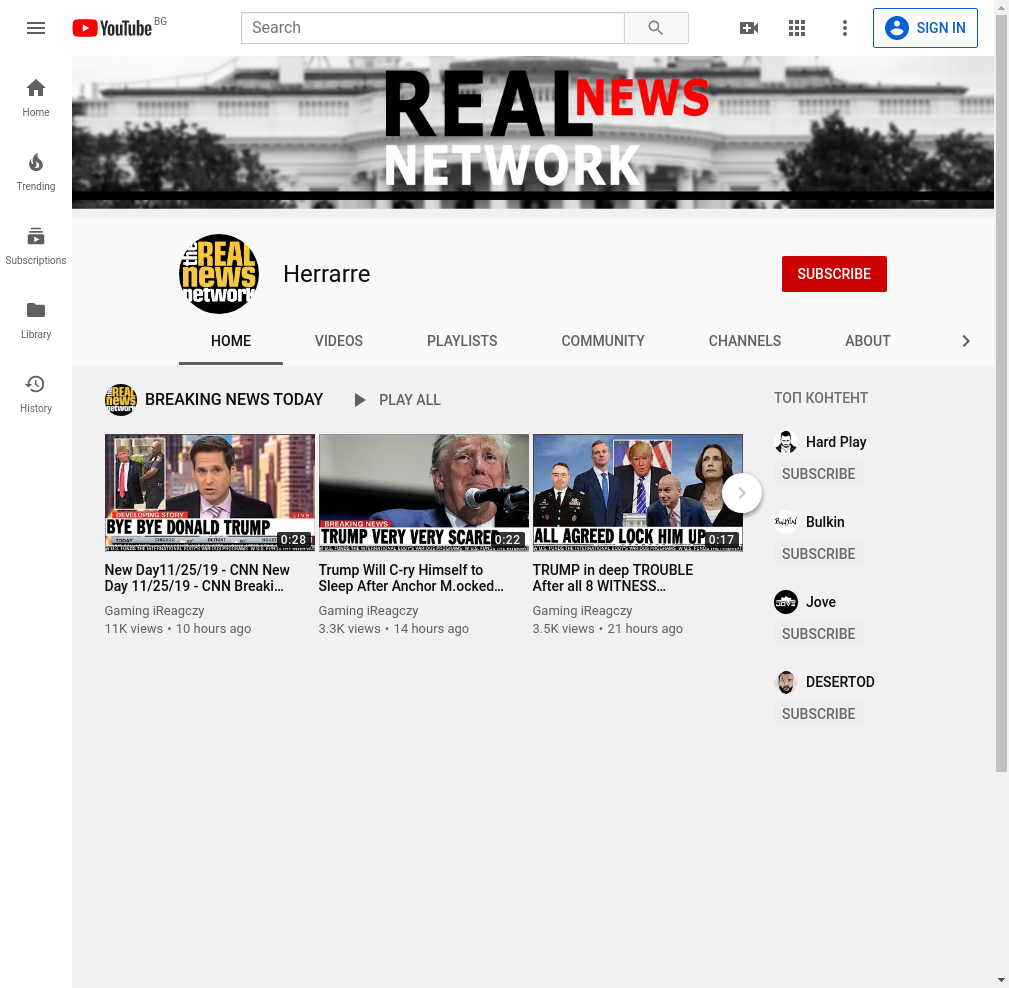Switch to the COMMUNITY tab
Screen dimensions: 1009x988
(603, 341)
